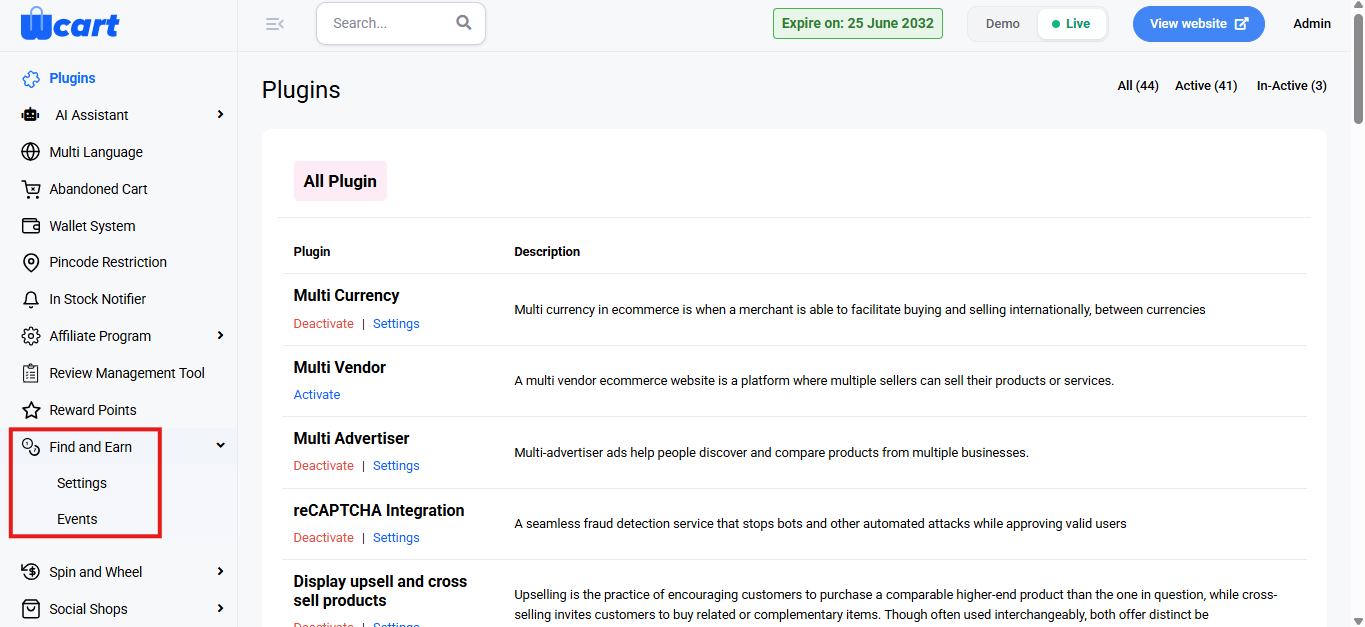Open Review Management Tool in sidebar

pyautogui.click(x=127, y=373)
